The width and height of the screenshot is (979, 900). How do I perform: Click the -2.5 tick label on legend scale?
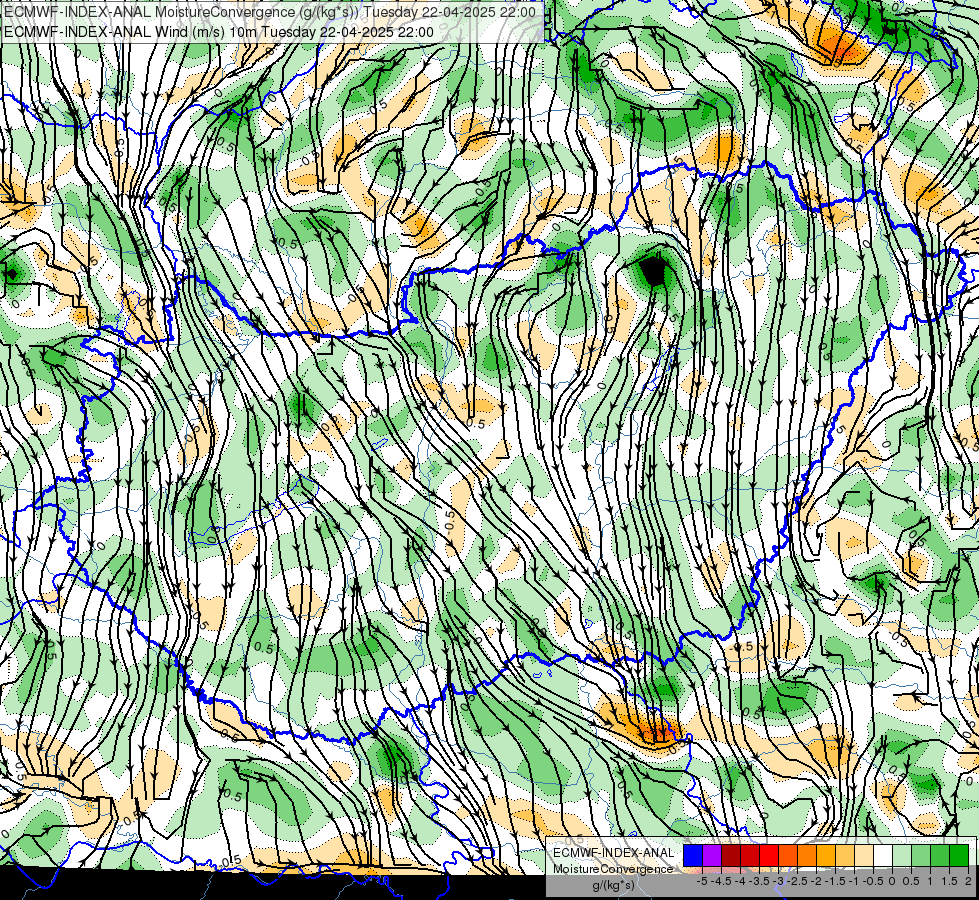797,881
